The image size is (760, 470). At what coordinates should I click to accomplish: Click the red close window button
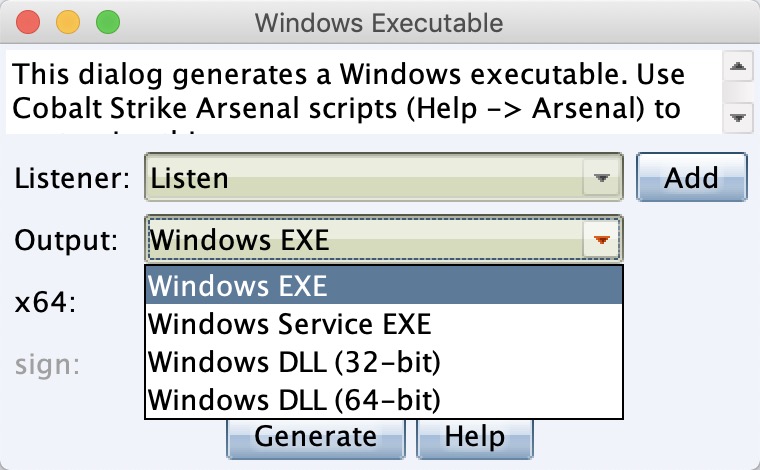[28, 23]
